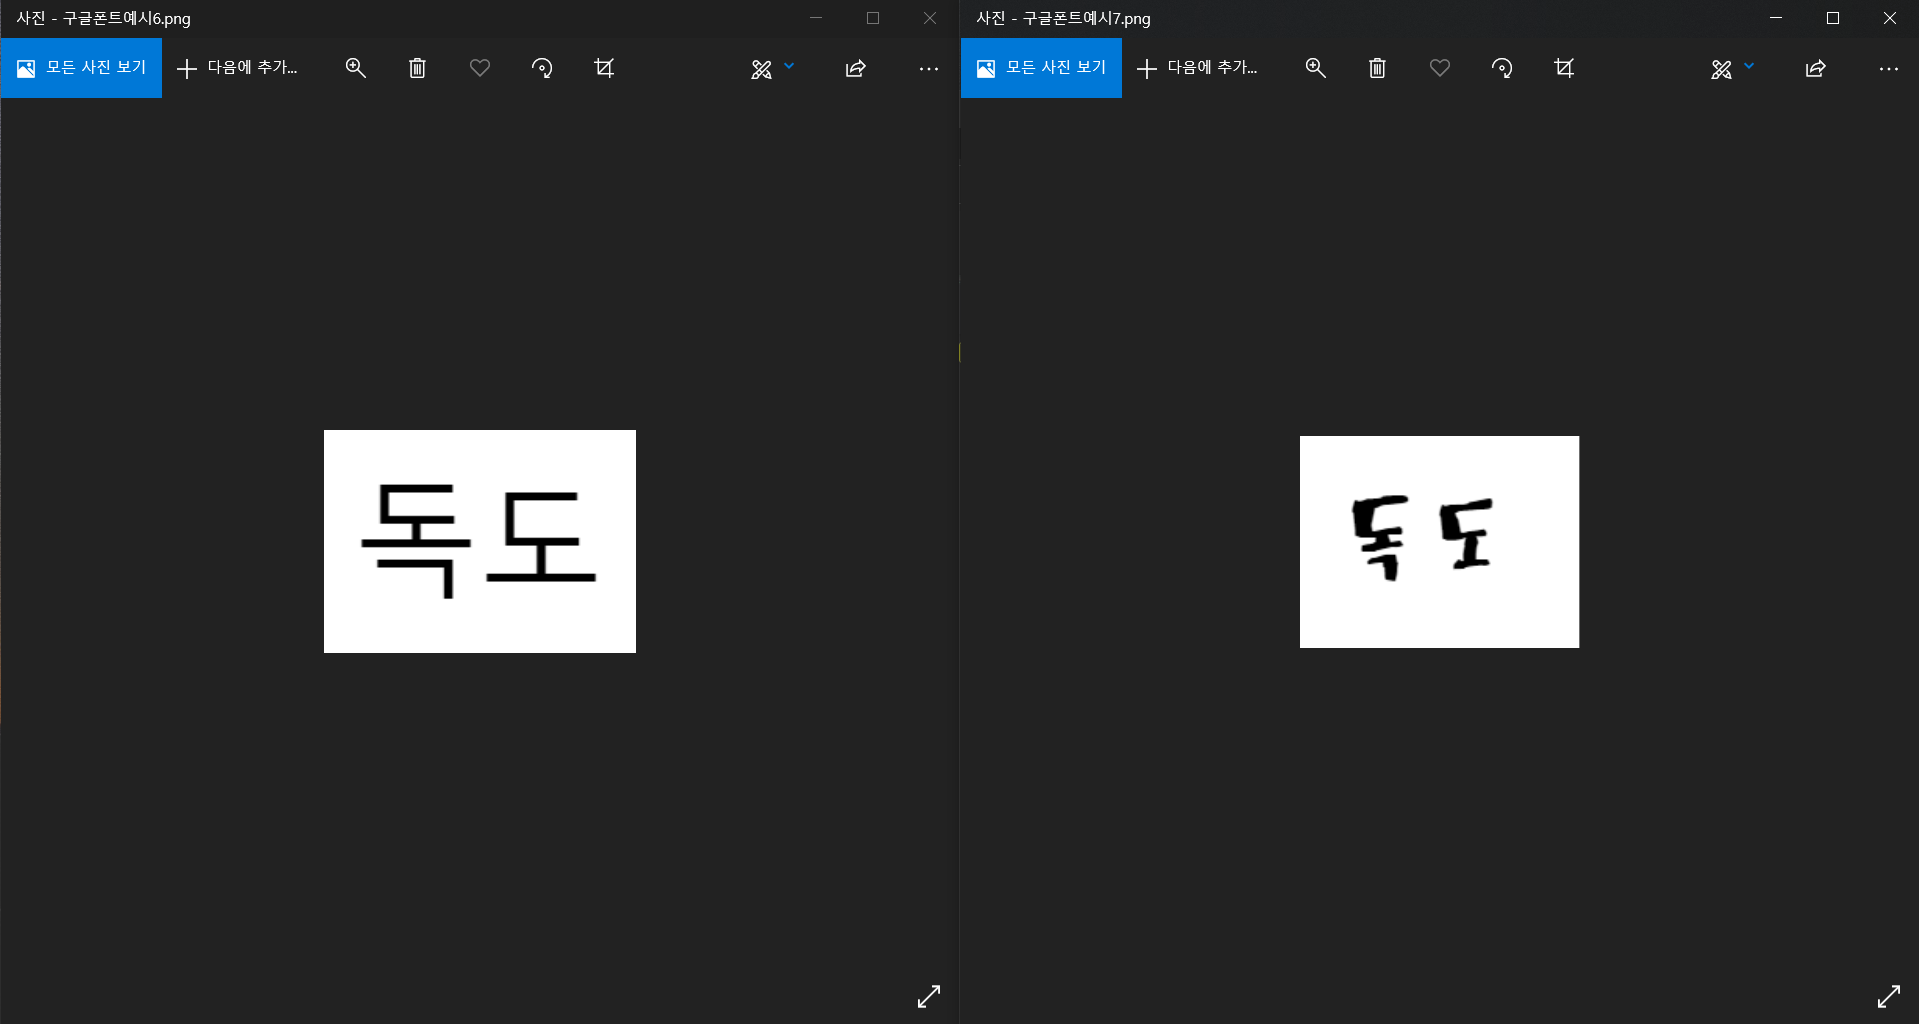This screenshot has height=1024, width=1919.
Task: Click the 독도 image in the 구글폰트예시6.png window
Action: point(480,541)
